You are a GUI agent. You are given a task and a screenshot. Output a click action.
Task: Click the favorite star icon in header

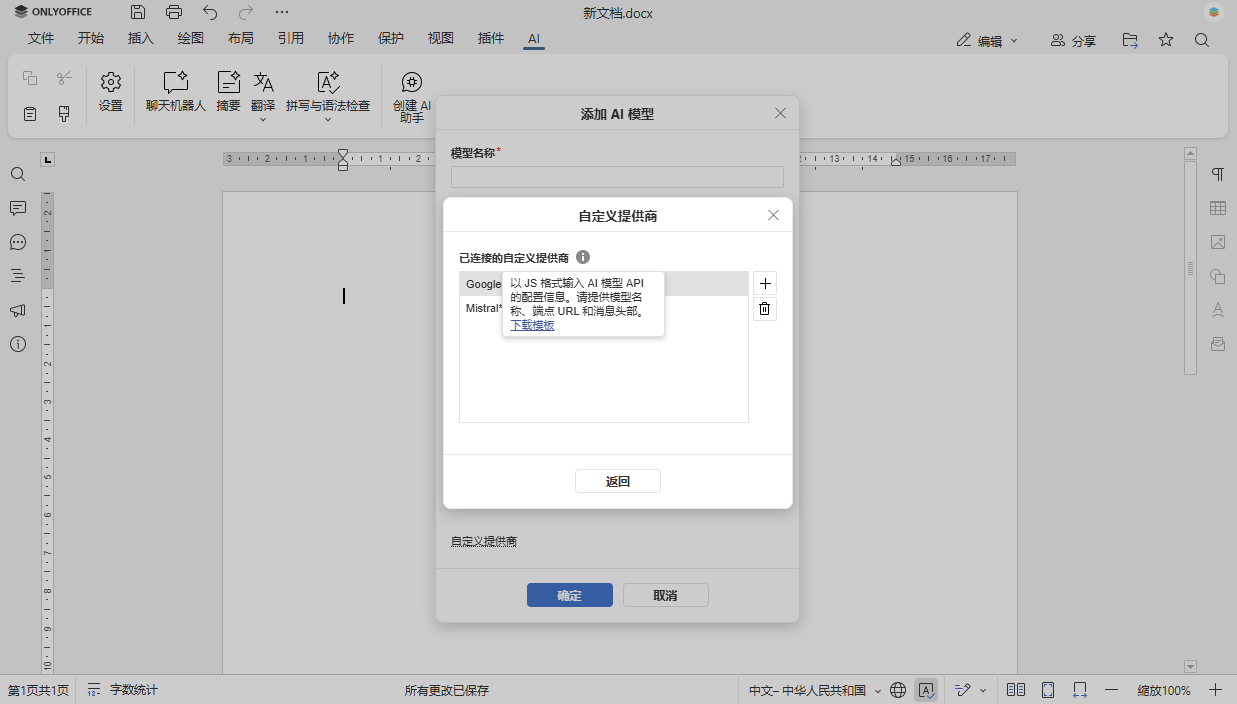1166,40
